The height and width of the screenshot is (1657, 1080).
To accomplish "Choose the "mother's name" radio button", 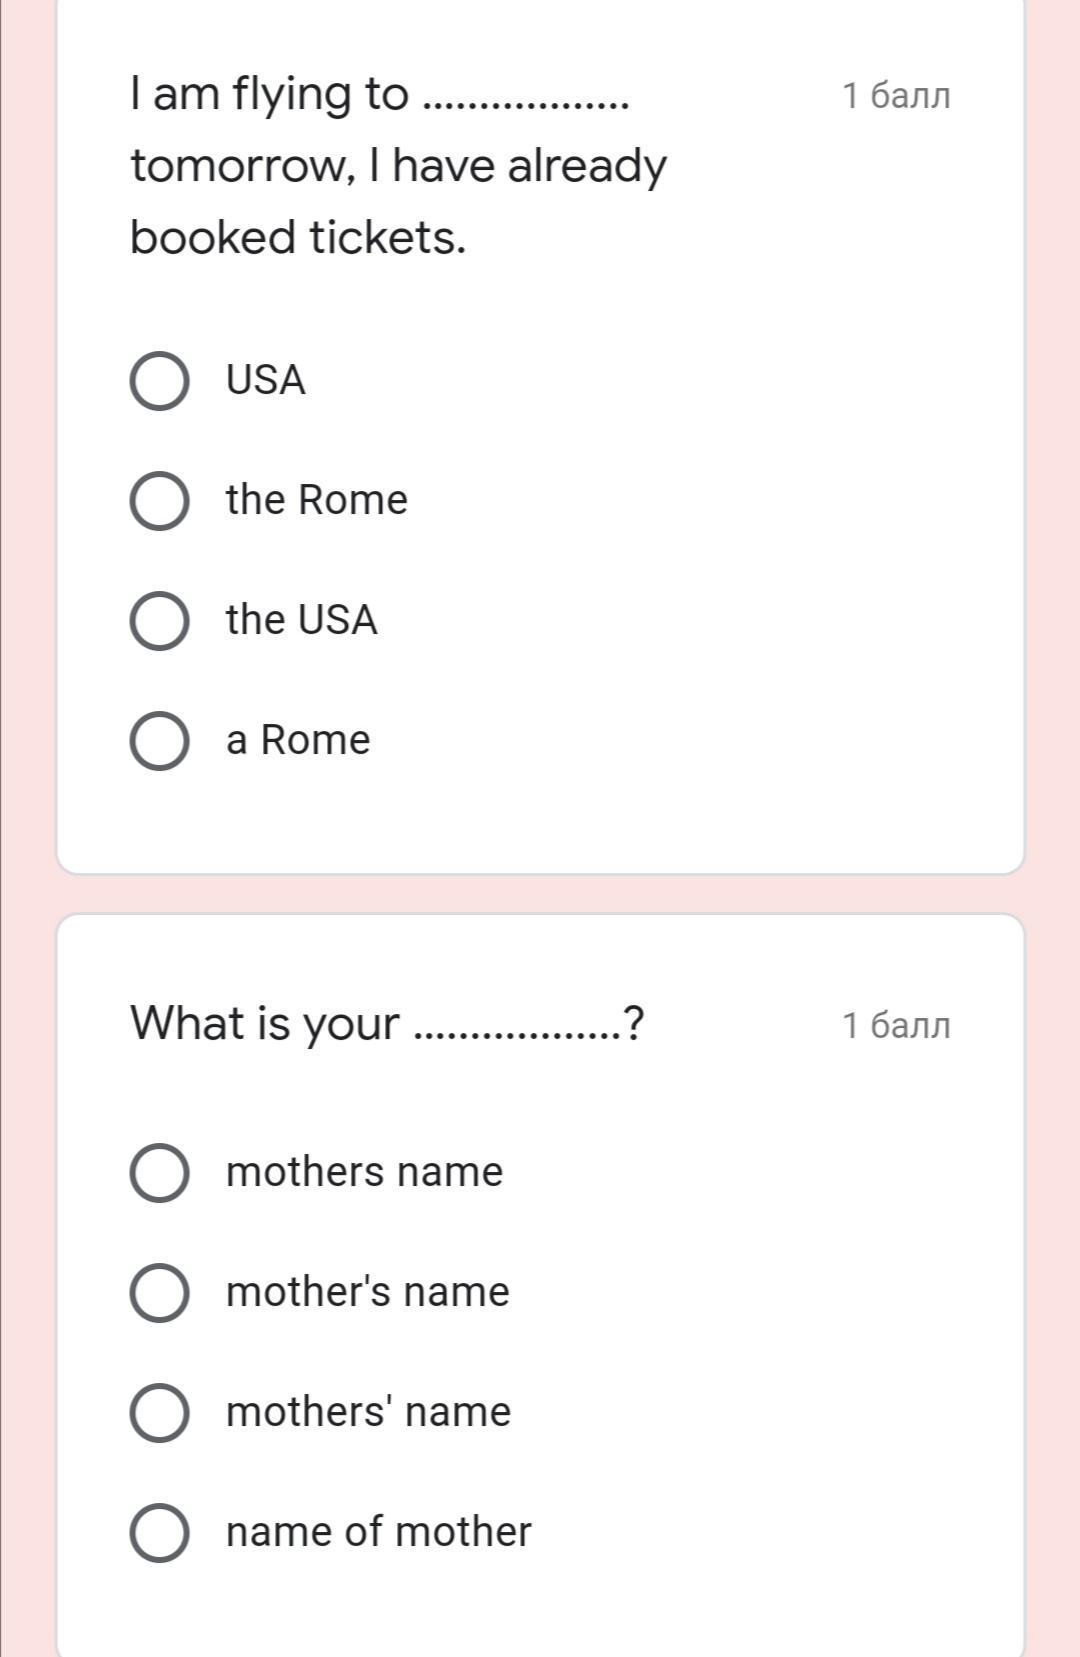I will tap(160, 1293).
